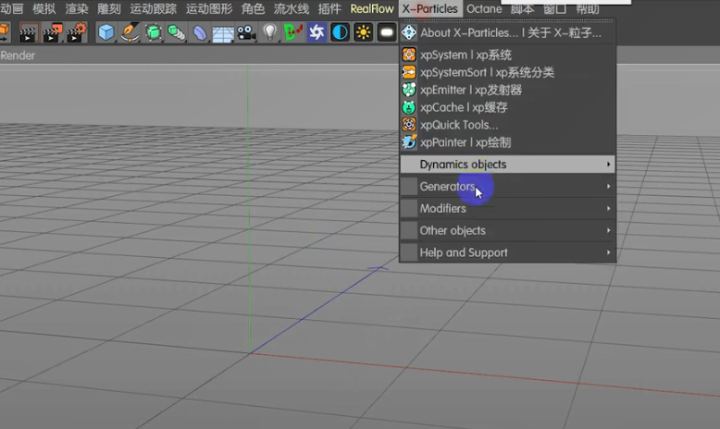Choose xpSystem from the X-Particles menu
The image size is (720, 429).
(507, 55)
